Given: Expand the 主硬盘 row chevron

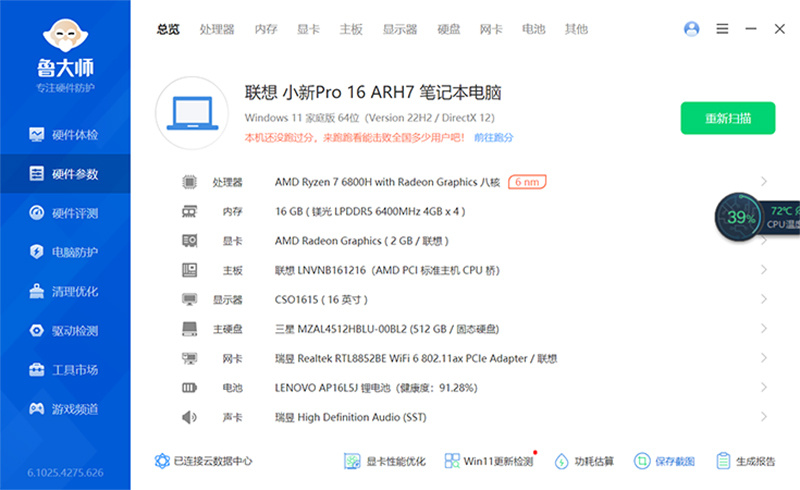Looking at the screenshot, I should tap(764, 328).
